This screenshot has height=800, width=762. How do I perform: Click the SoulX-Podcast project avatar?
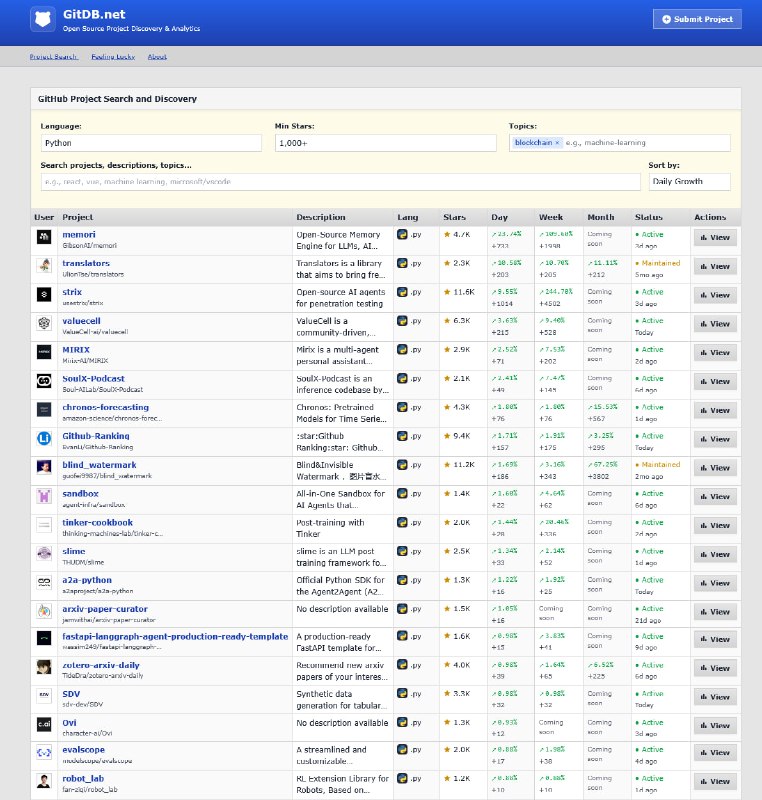pyautogui.click(x=44, y=380)
